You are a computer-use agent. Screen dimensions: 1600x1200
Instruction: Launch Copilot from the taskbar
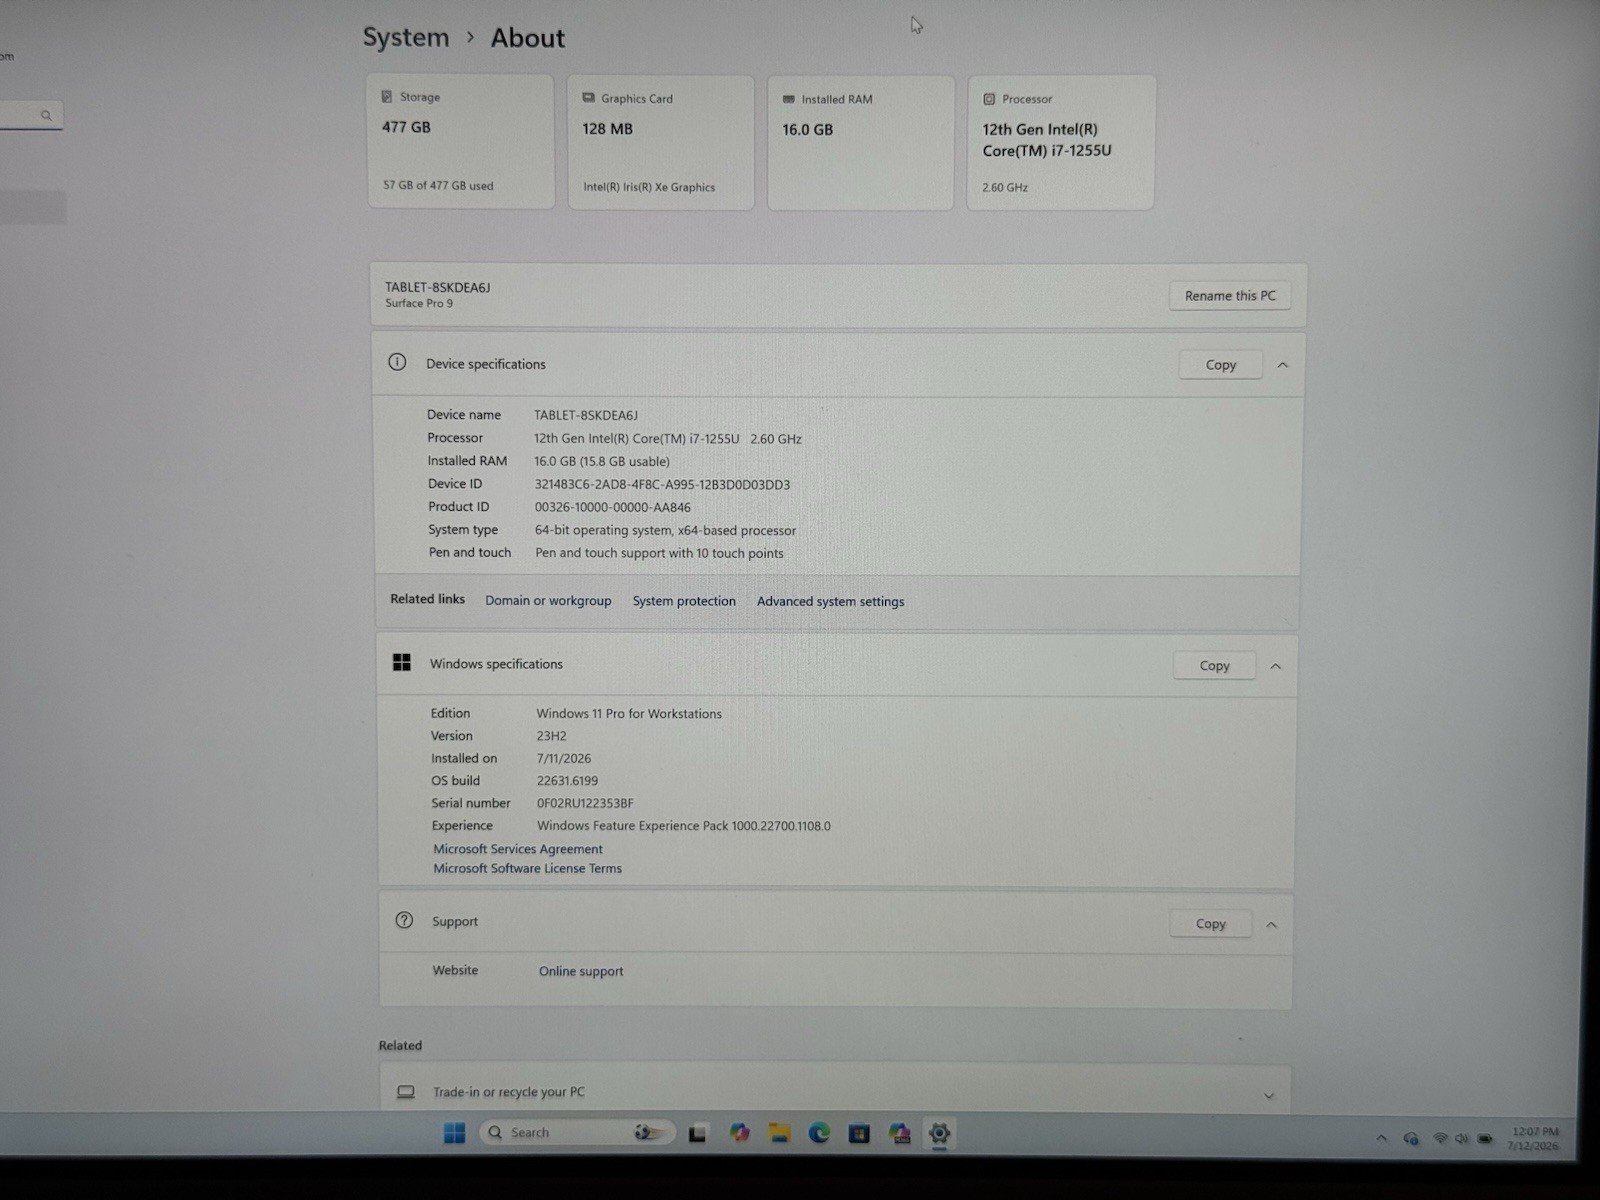pyautogui.click(x=739, y=1132)
